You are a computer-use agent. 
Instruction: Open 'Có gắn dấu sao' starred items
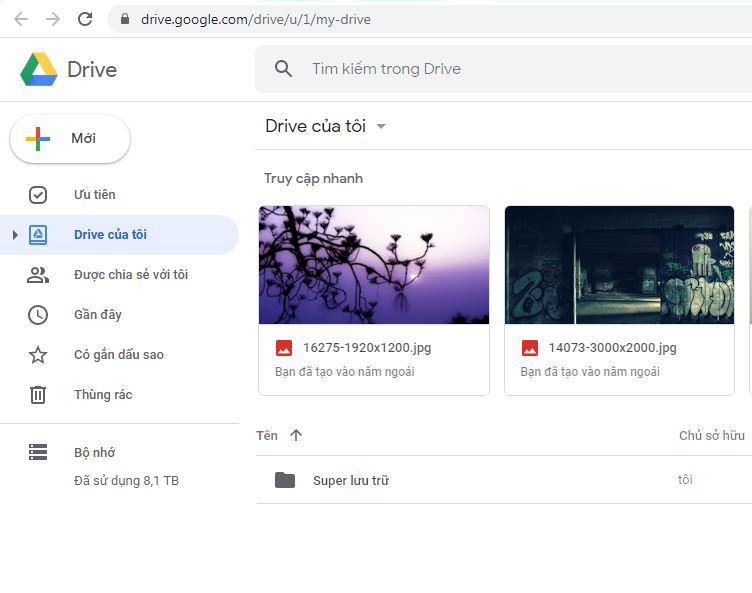(119, 355)
